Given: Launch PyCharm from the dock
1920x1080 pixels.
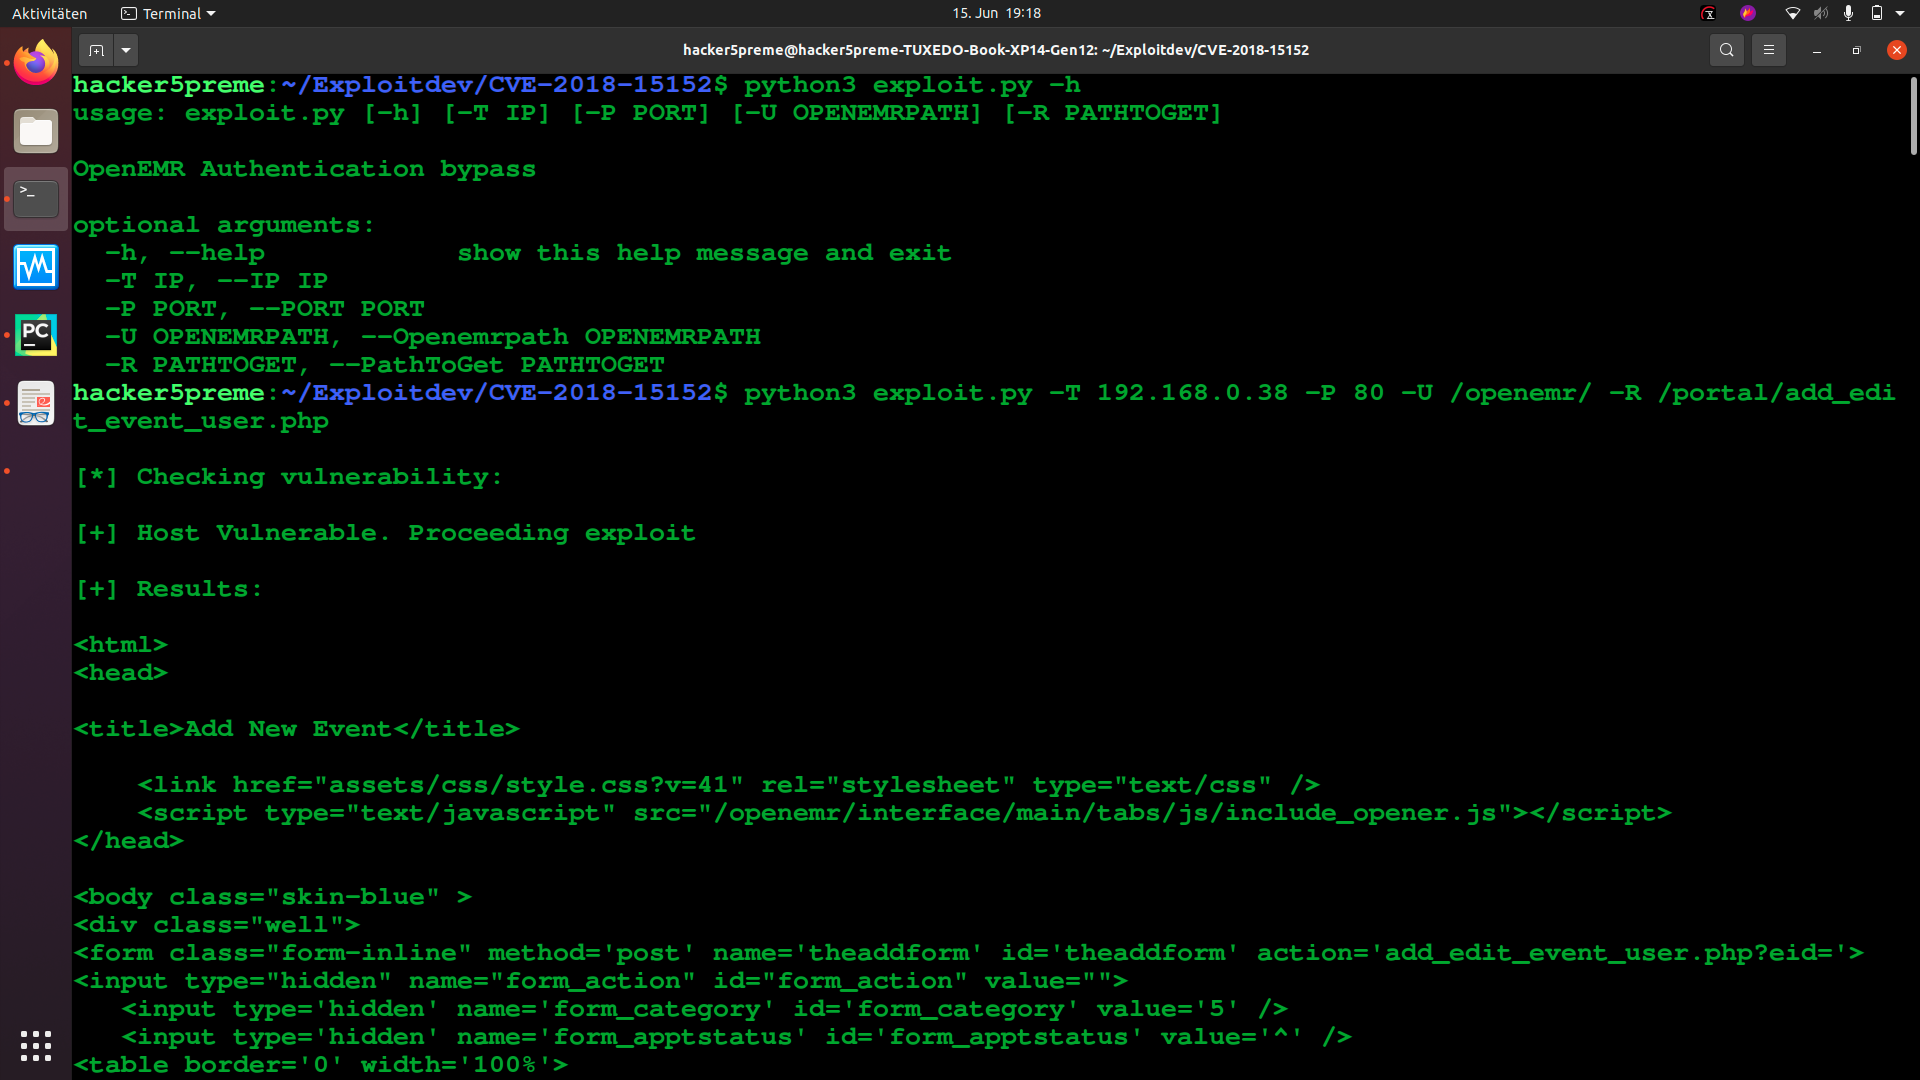Looking at the screenshot, I should [36, 335].
